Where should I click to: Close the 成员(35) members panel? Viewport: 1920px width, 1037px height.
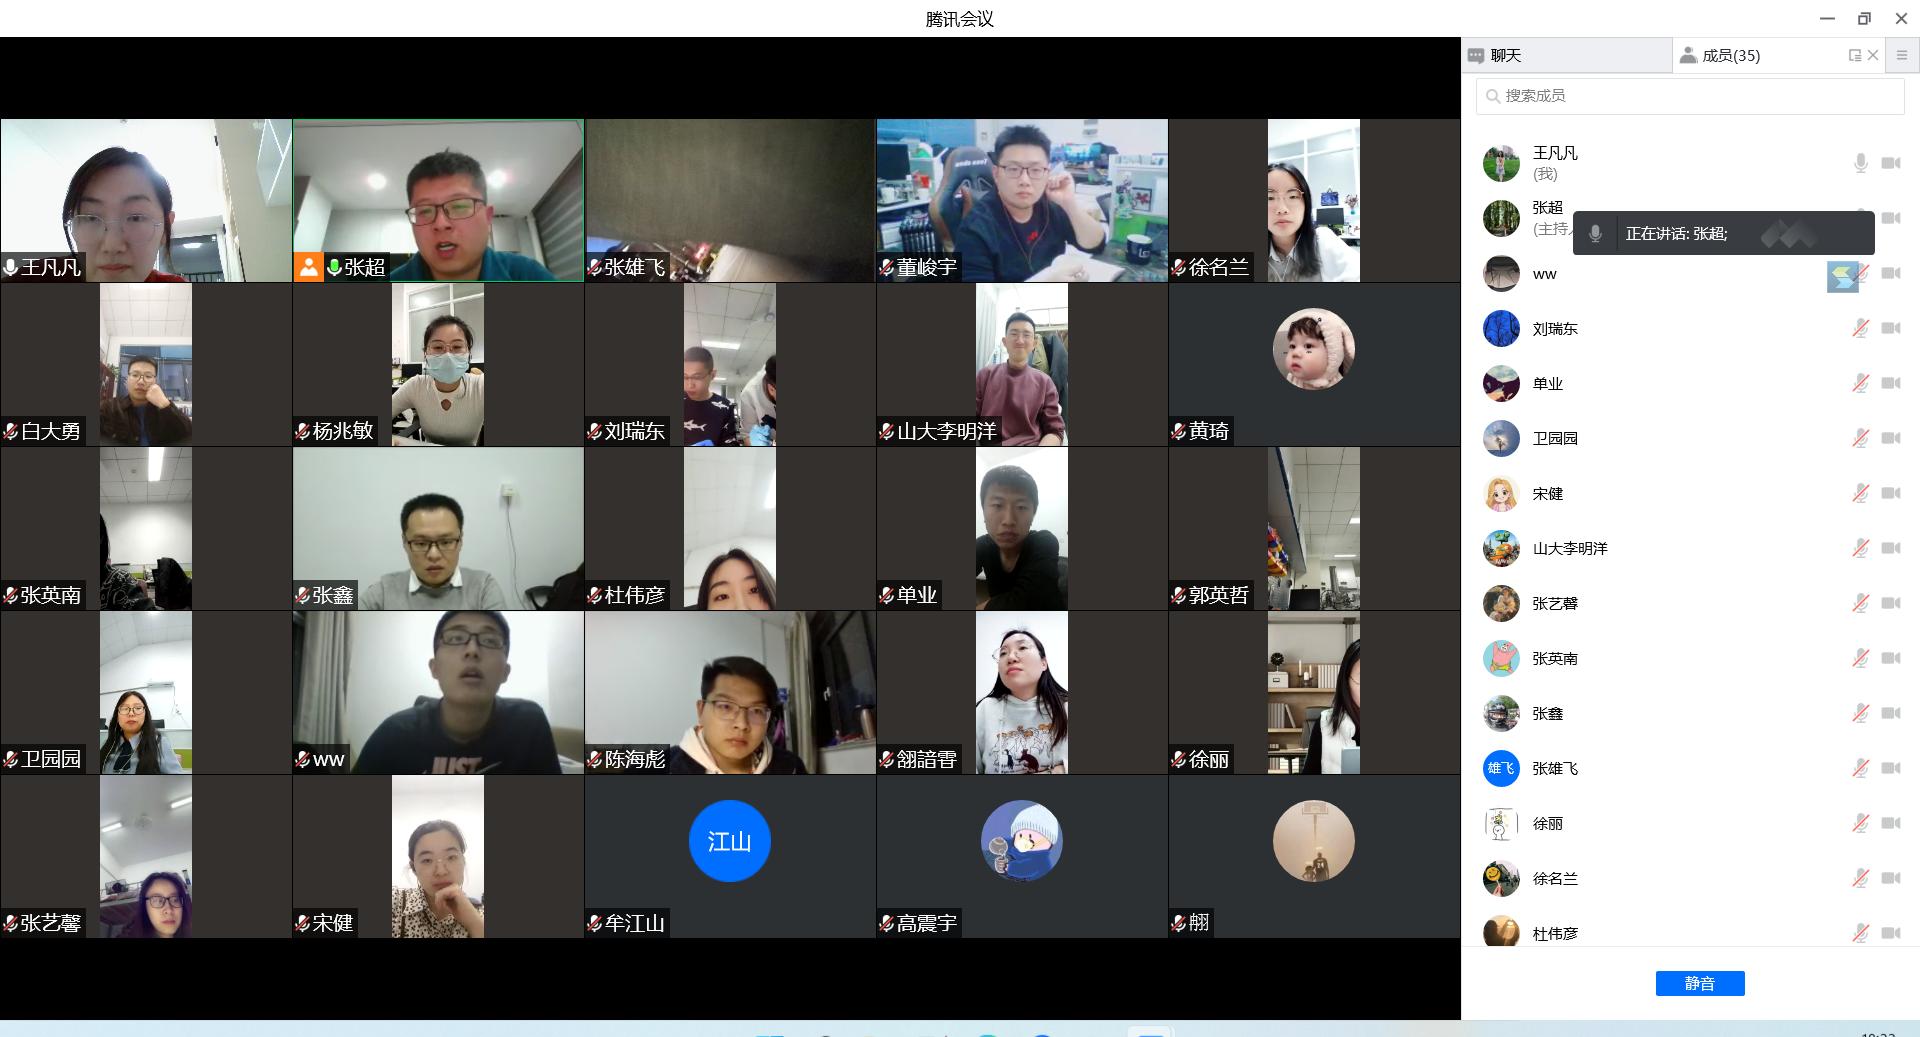(1873, 56)
